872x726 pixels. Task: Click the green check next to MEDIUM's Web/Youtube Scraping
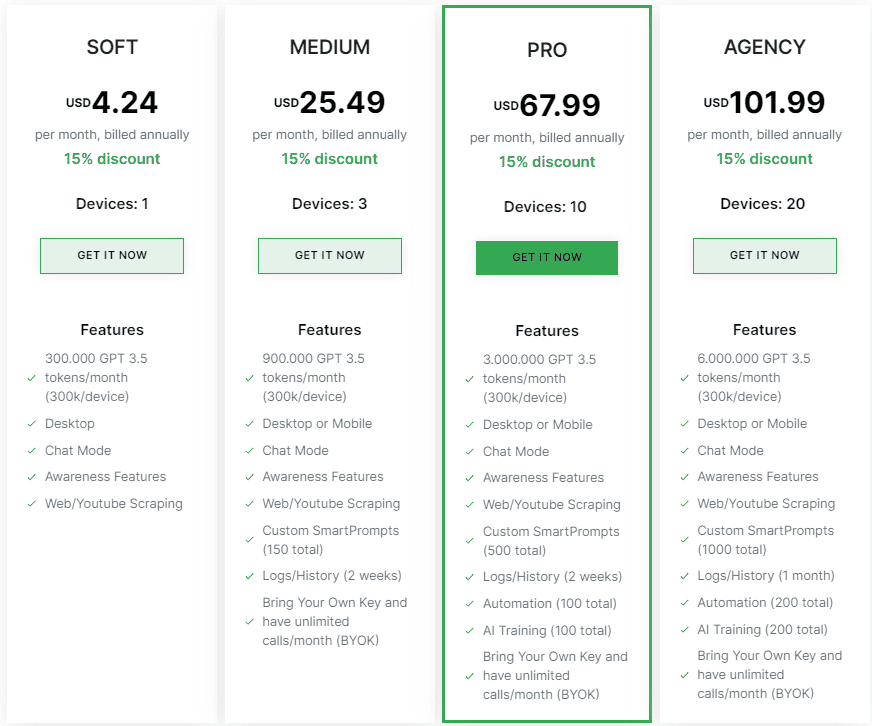[249, 503]
